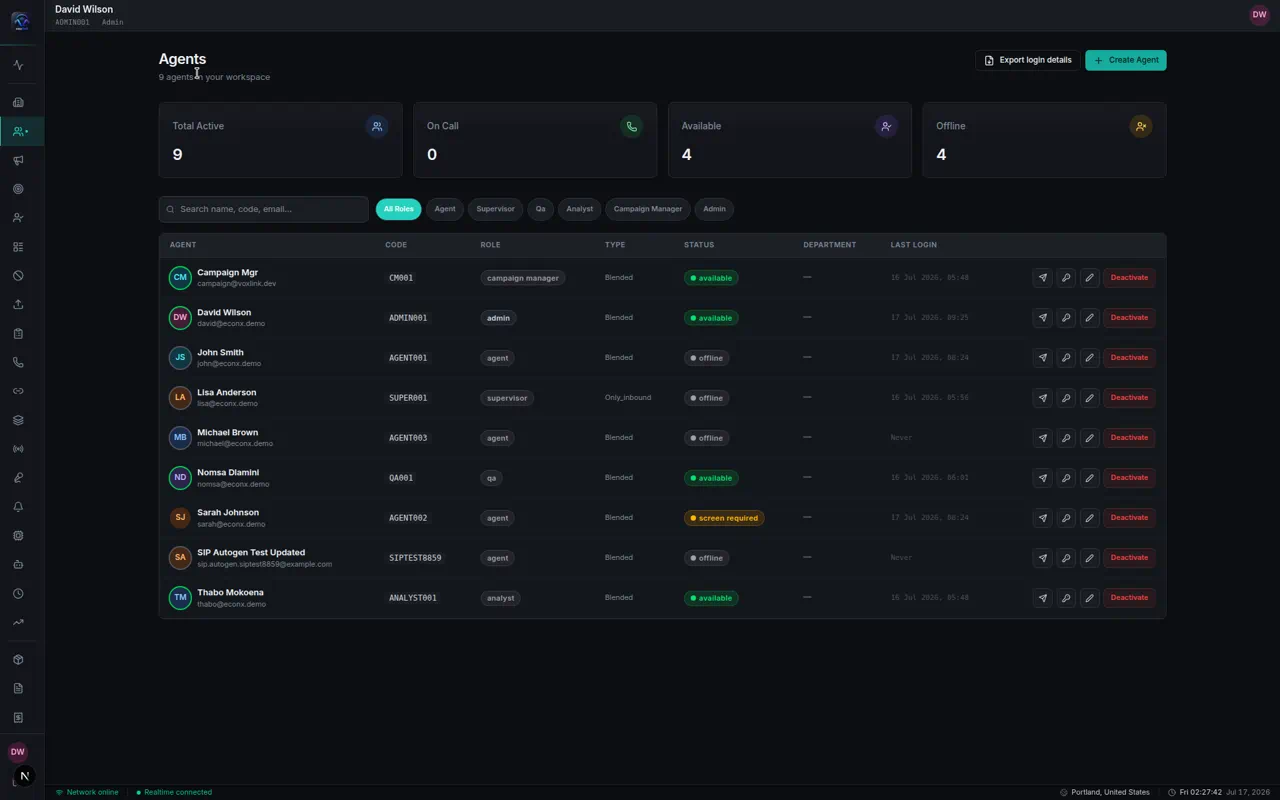Open the megaphone campaigns icon in sidebar
1280x800 pixels.
click(x=18, y=160)
